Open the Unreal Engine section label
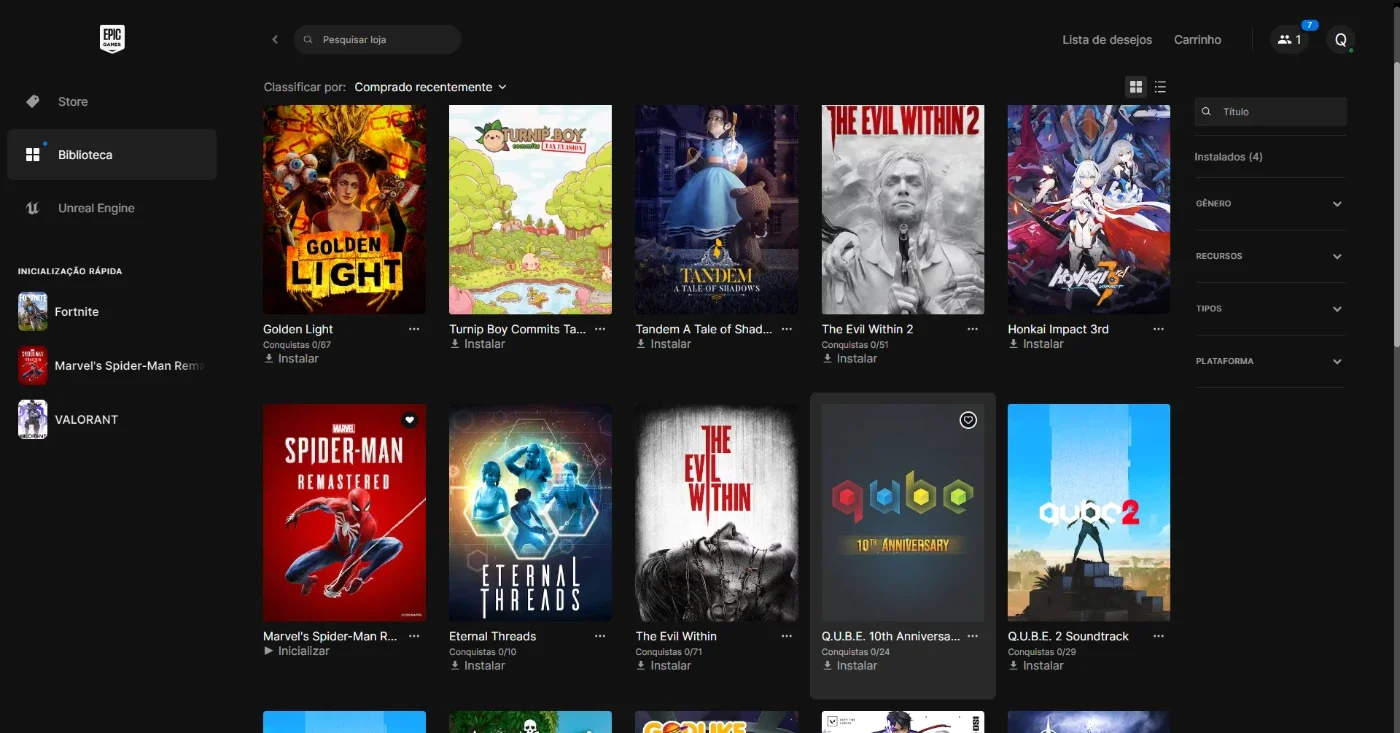Image resolution: width=1400 pixels, height=733 pixels. pyautogui.click(x=96, y=208)
